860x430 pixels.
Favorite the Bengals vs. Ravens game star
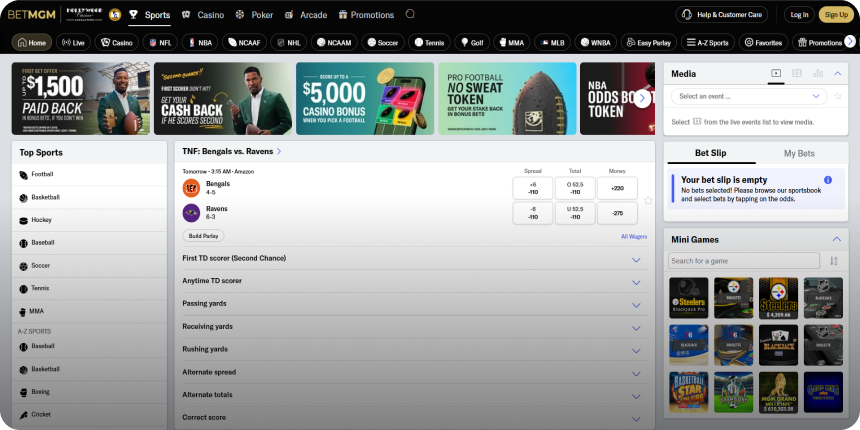648,200
